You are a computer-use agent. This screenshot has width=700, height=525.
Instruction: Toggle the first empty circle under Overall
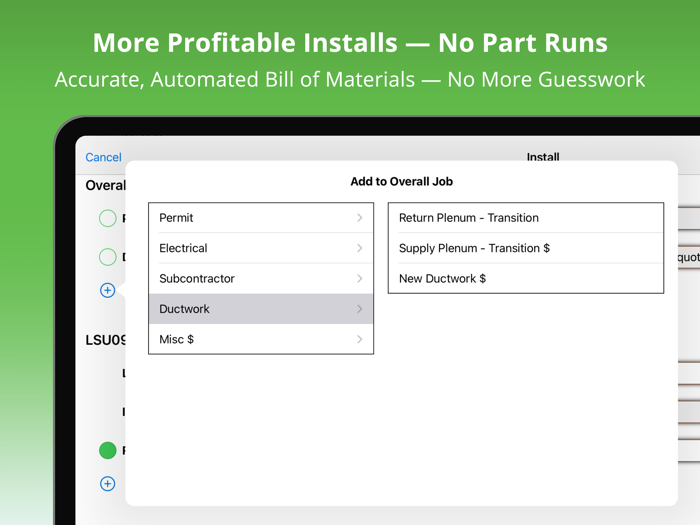tap(108, 218)
